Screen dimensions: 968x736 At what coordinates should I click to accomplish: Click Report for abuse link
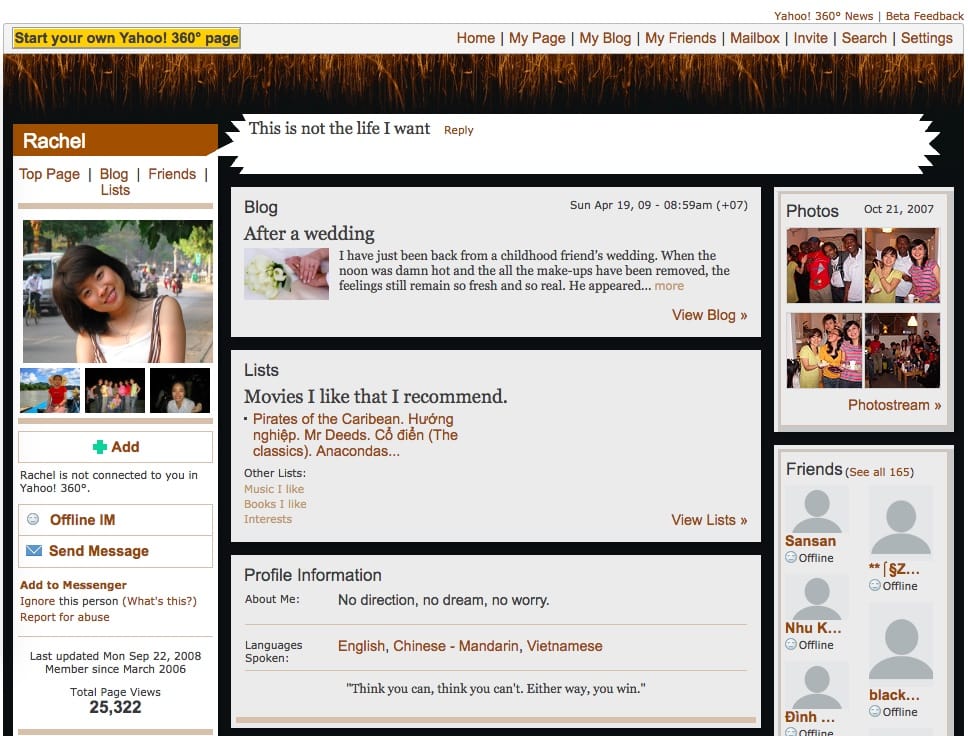tap(65, 617)
